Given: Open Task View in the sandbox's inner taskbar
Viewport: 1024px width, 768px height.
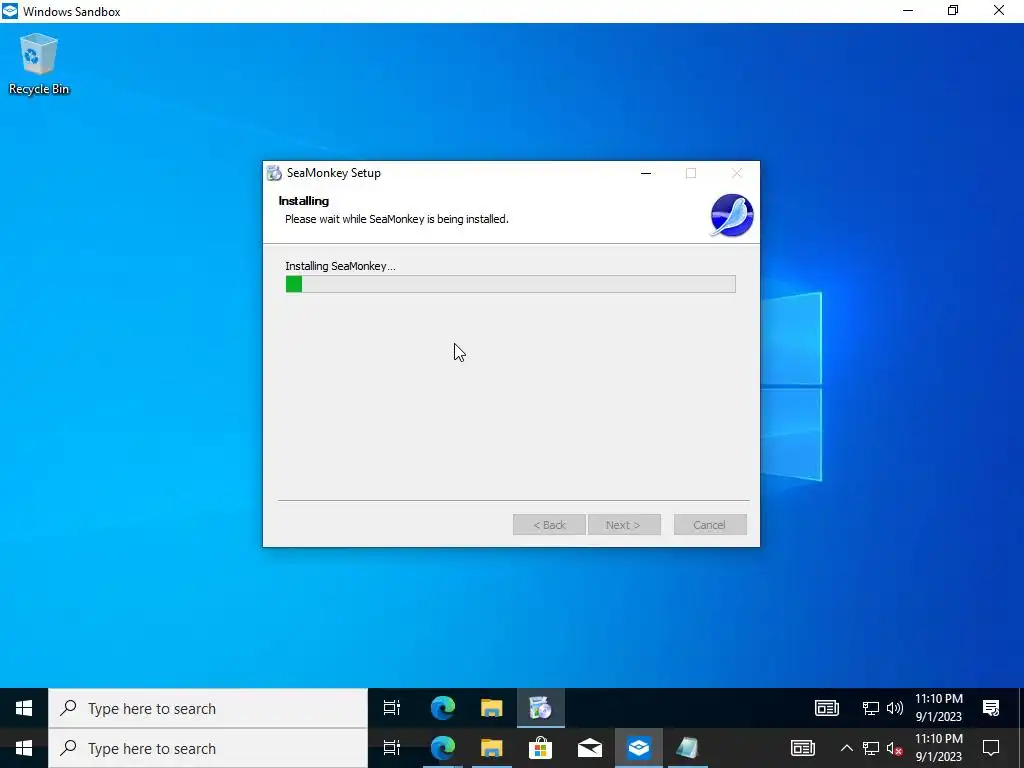Looking at the screenshot, I should pos(392,708).
